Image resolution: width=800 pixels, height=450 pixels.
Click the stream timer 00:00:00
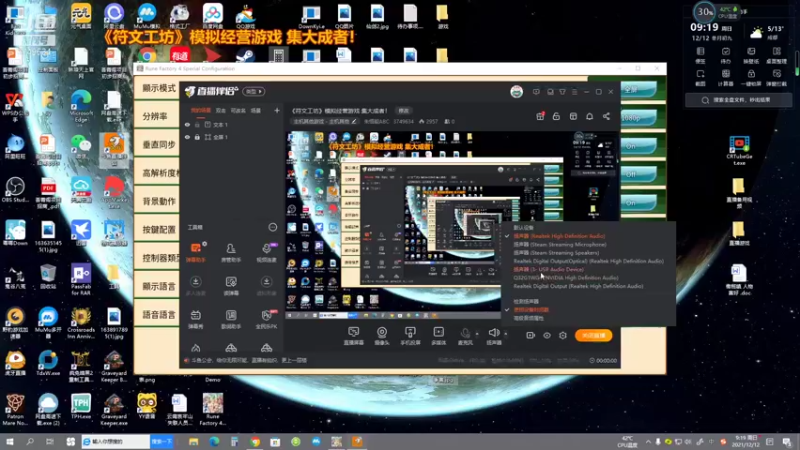coord(603,361)
